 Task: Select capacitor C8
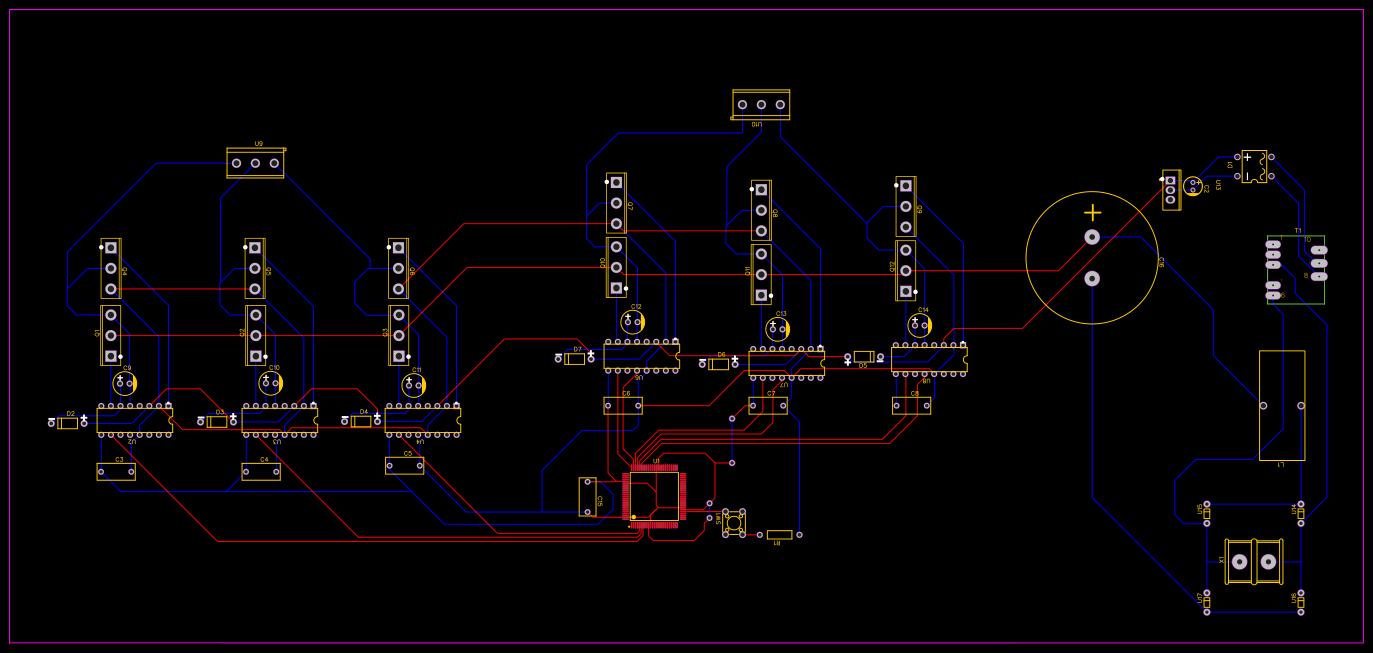911,405
